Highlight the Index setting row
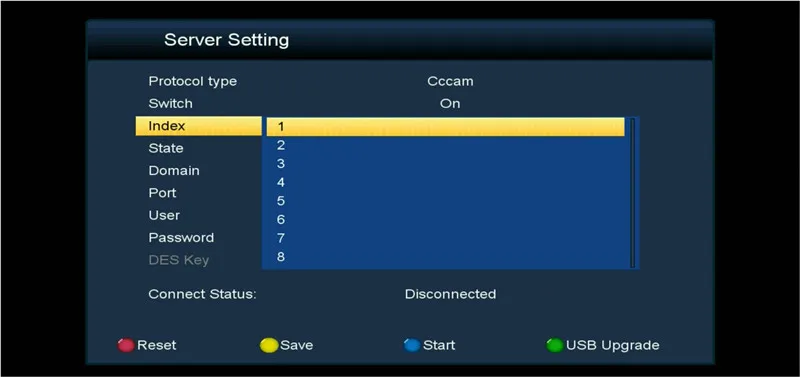Image resolution: width=800 pixels, height=377 pixels. click(x=198, y=126)
